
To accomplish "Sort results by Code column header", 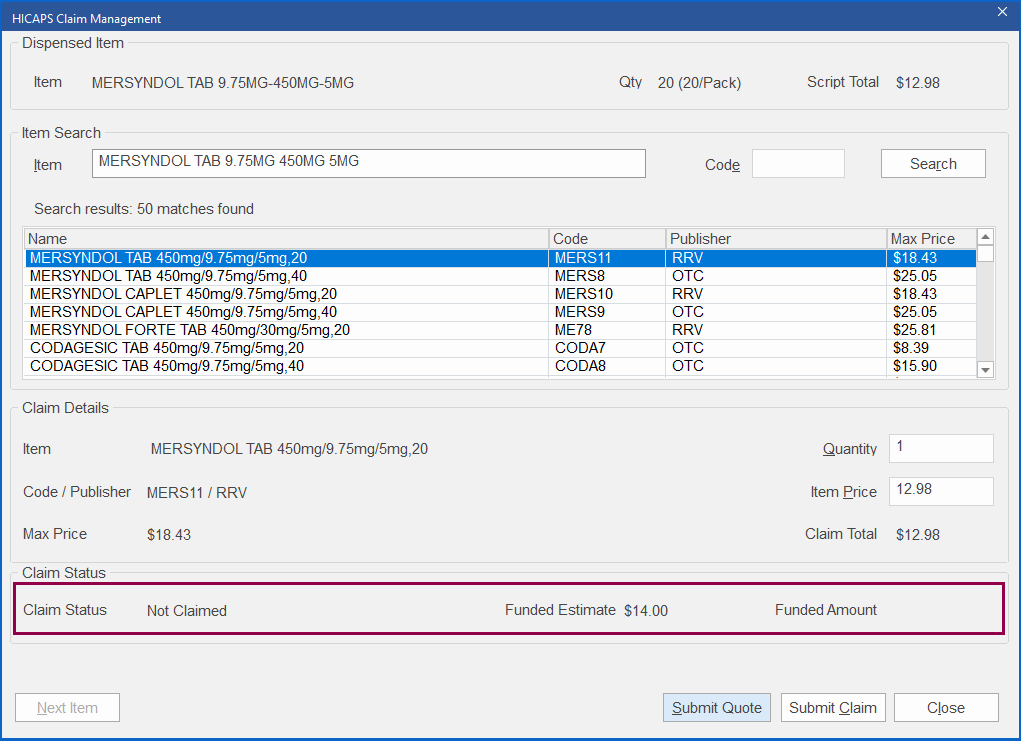I will coord(607,239).
